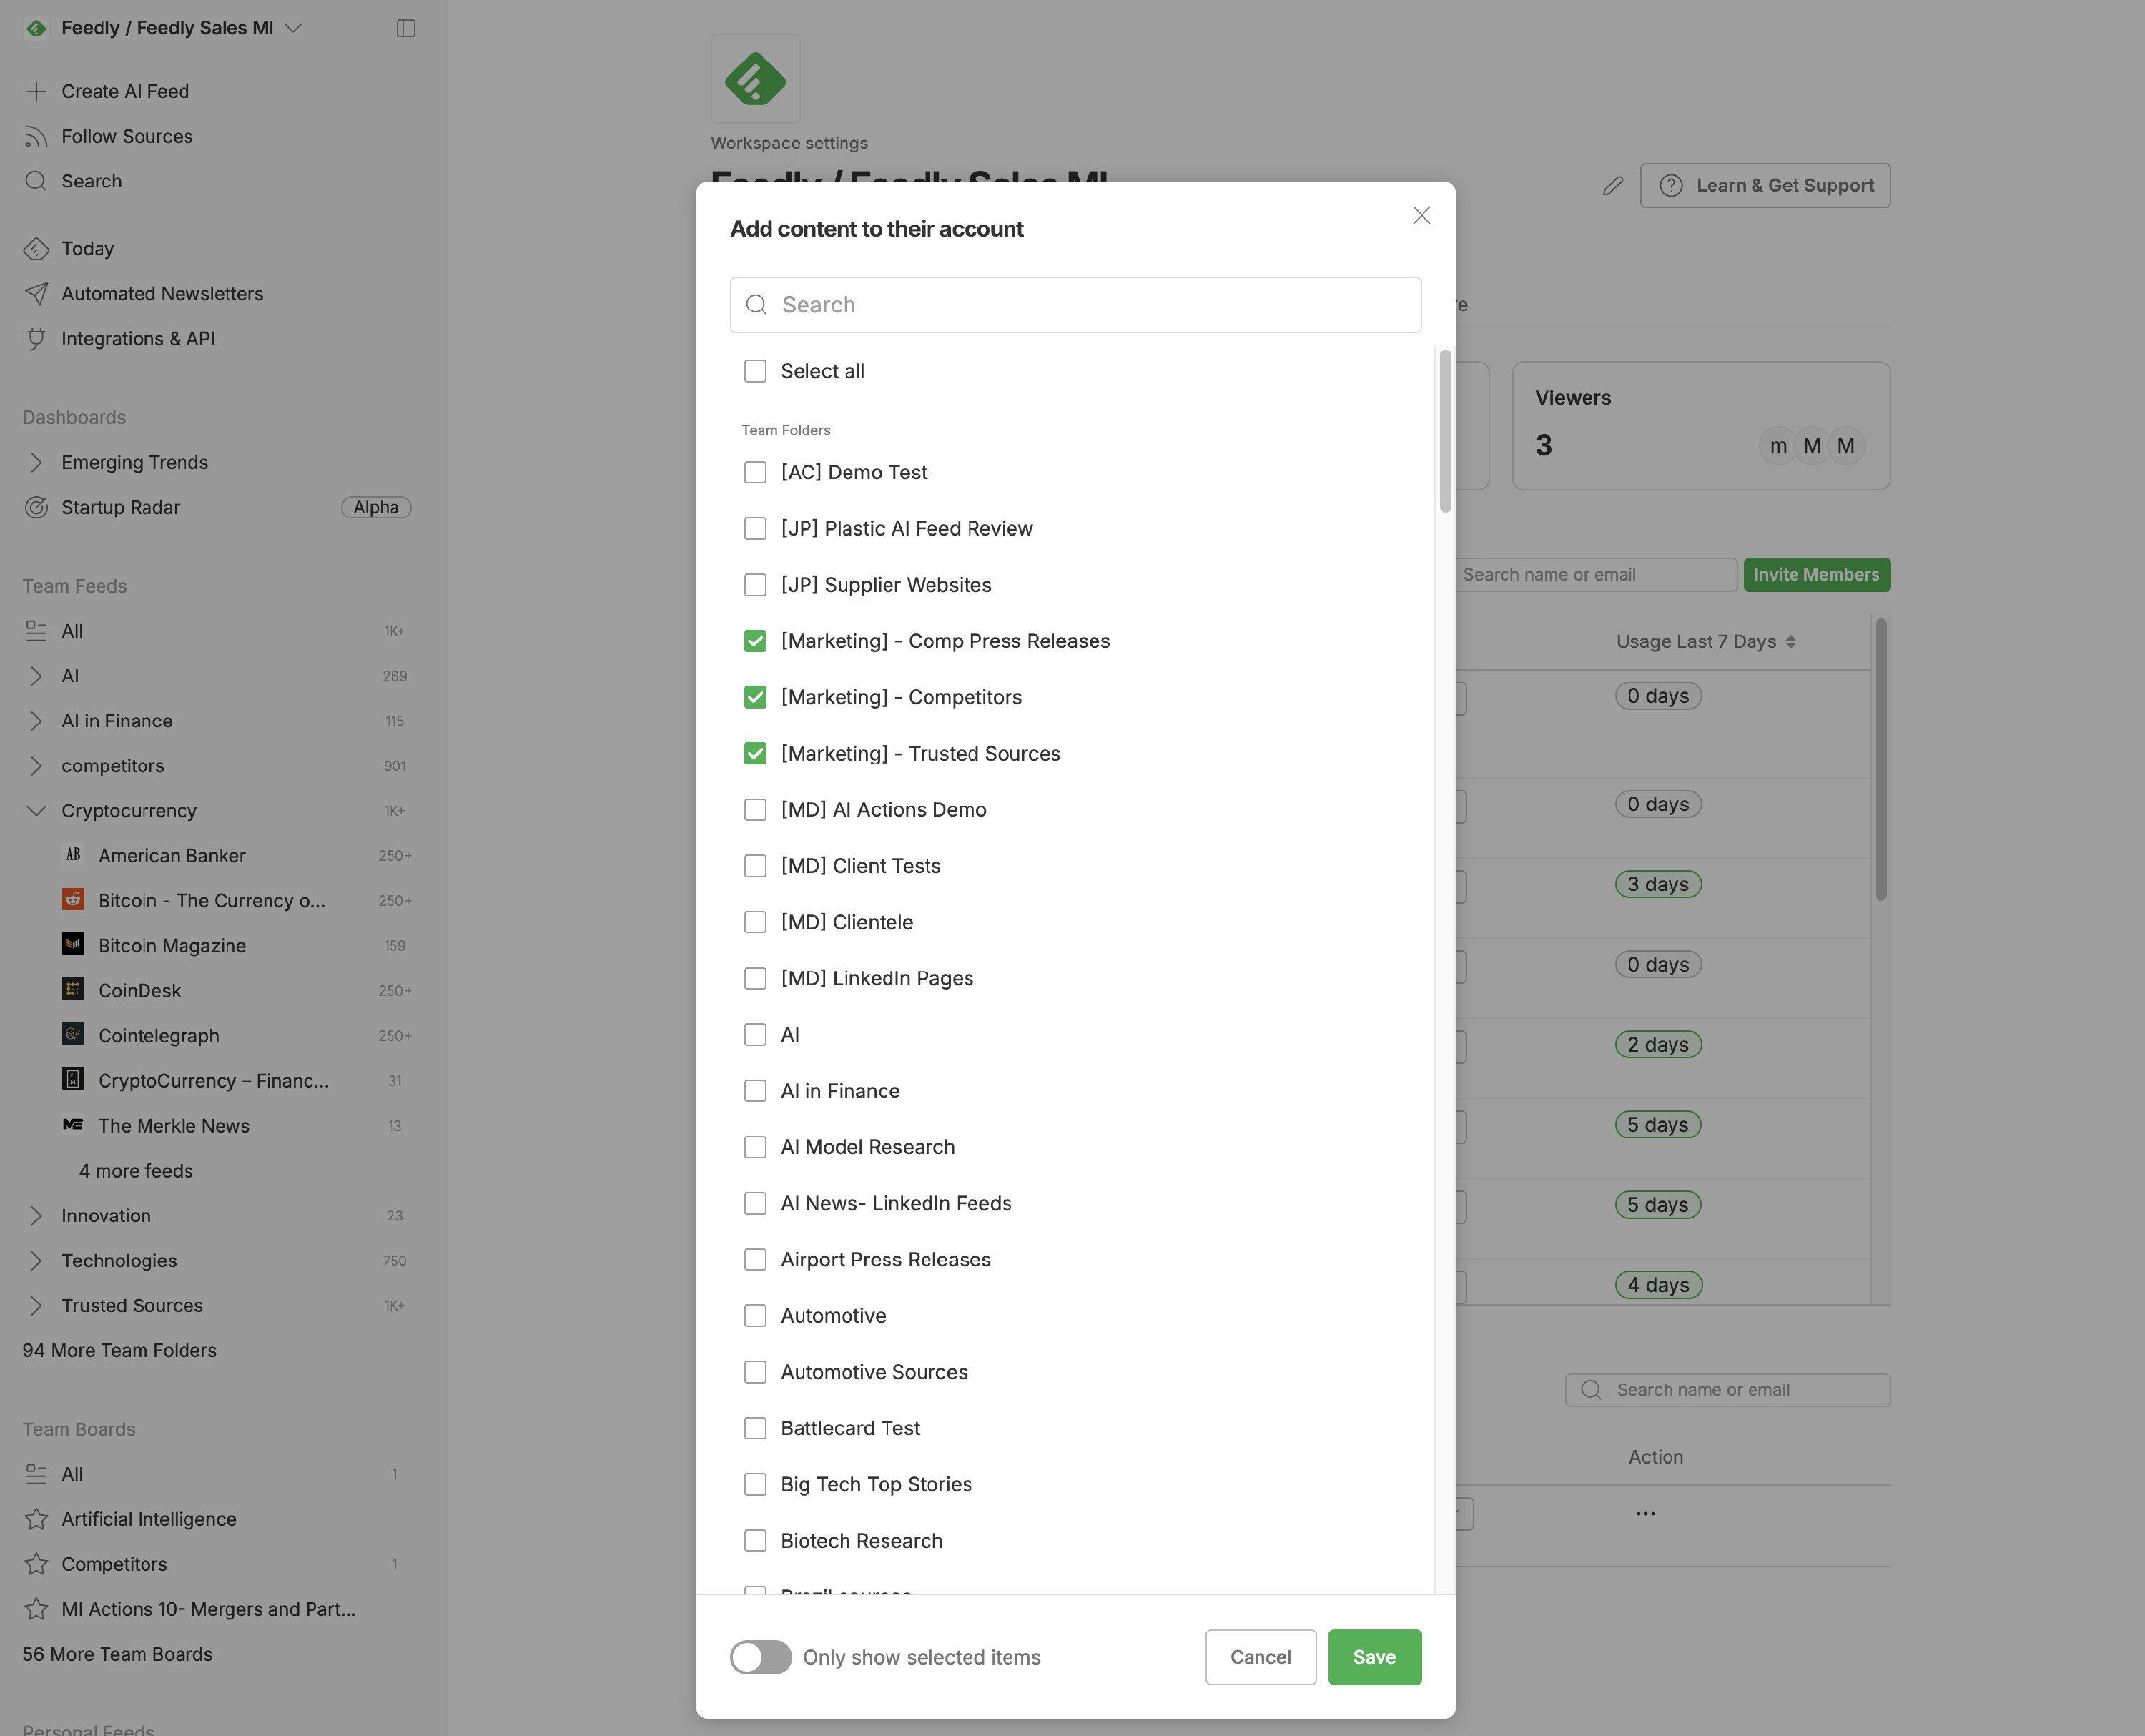The height and width of the screenshot is (1736, 2145).
Task: Check the Automotive Sources checkbox
Action: [755, 1372]
